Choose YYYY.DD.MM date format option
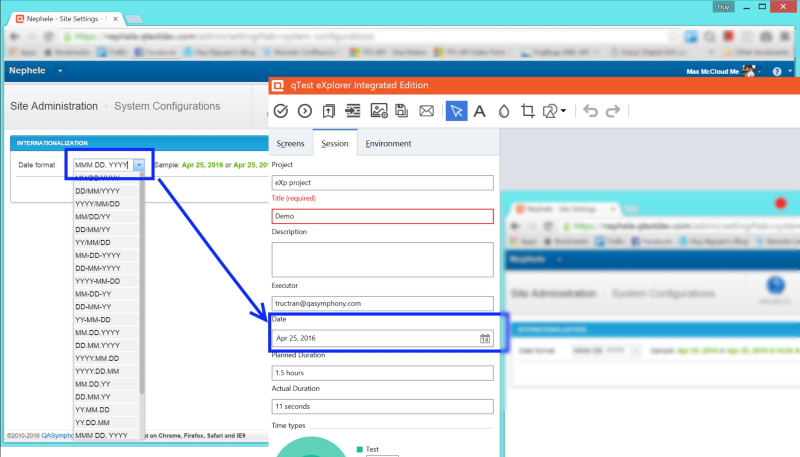Image resolution: width=800 pixels, height=457 pixels. (x=106, y=371)
